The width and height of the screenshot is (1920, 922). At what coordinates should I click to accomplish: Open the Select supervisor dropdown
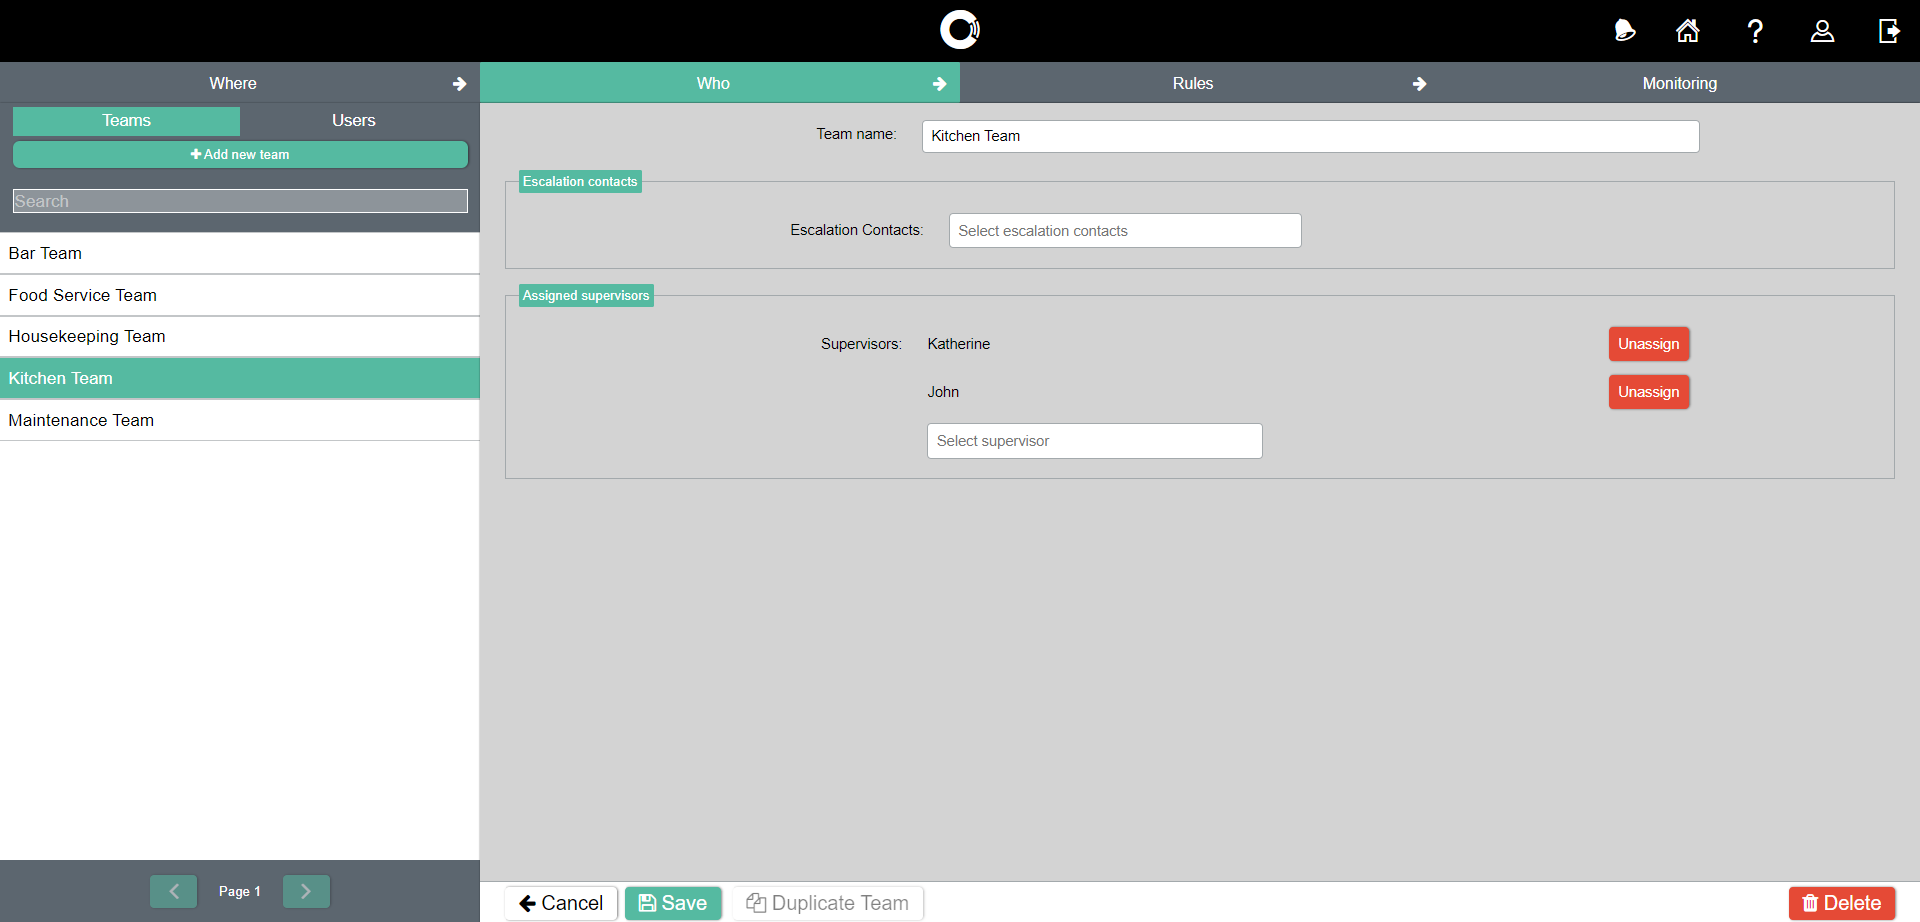(1094, 441)
